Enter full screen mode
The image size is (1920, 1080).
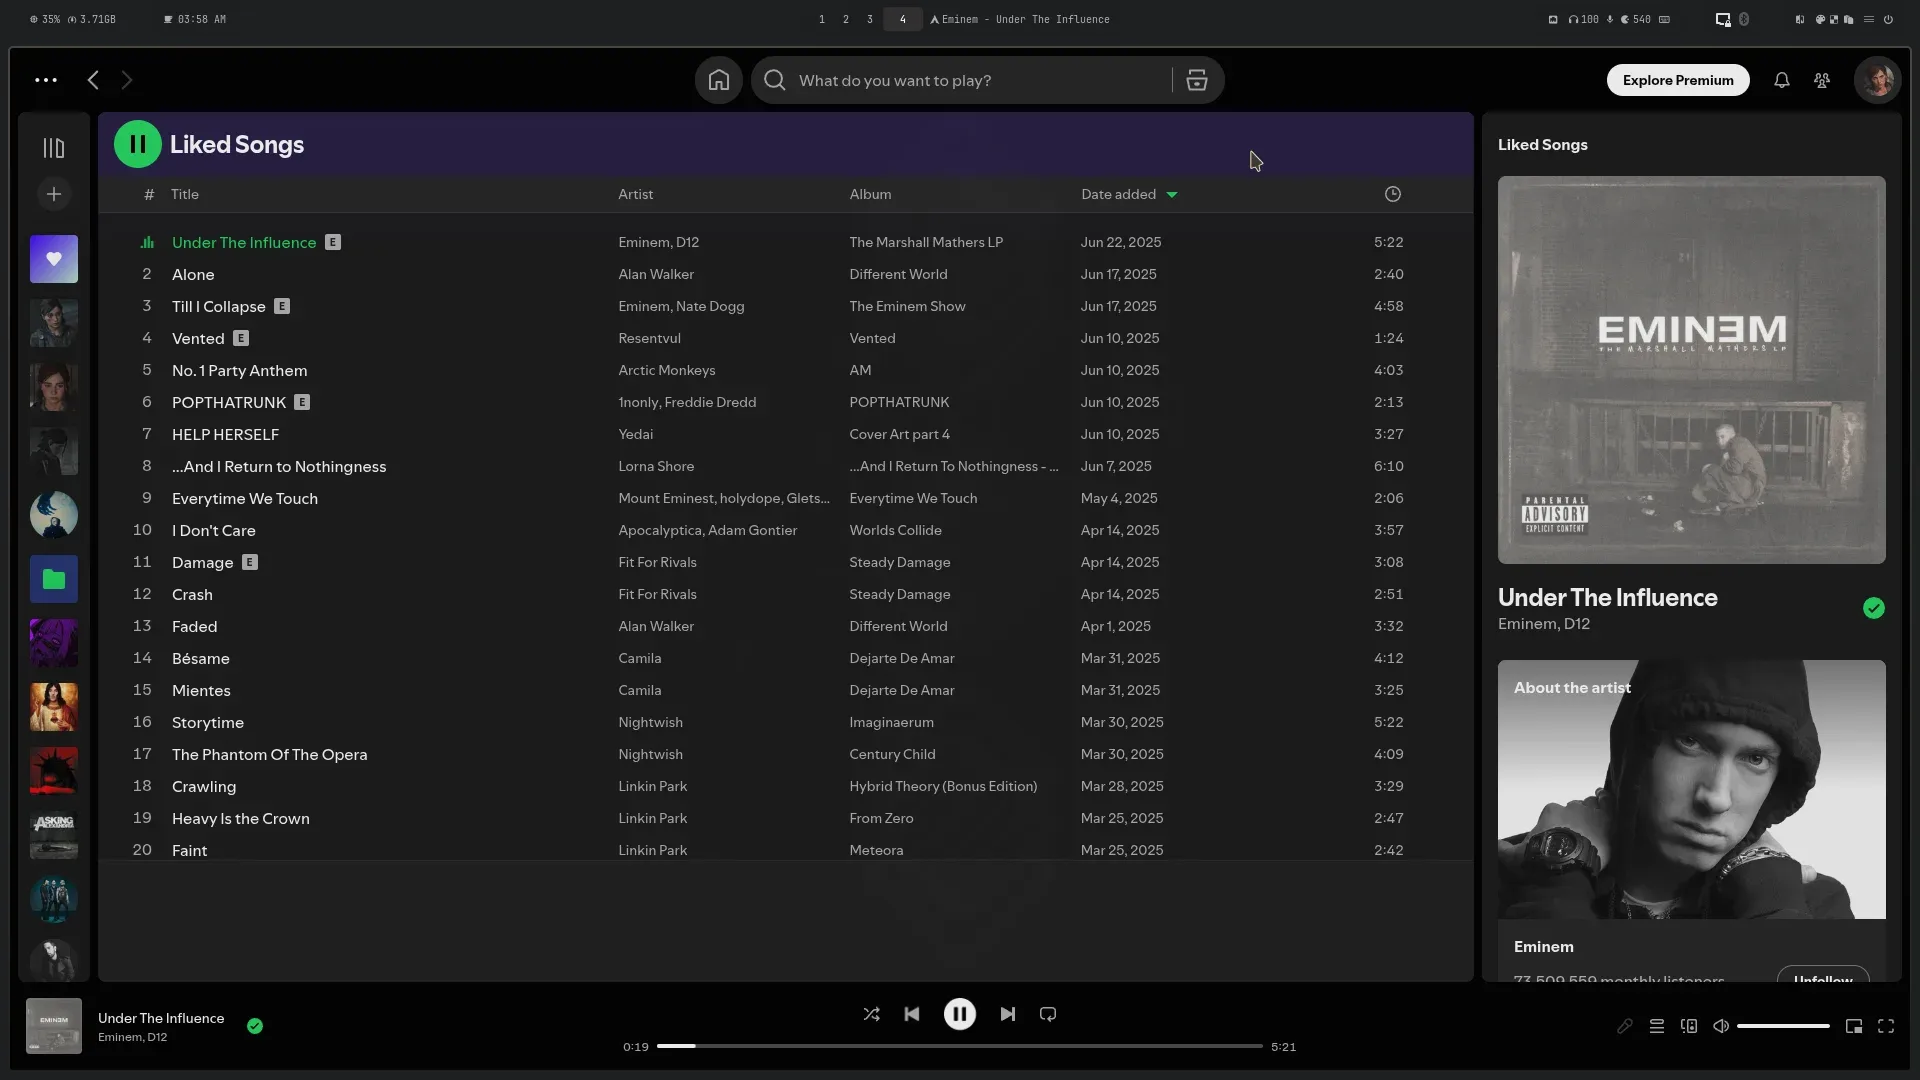[1886, 1026]
